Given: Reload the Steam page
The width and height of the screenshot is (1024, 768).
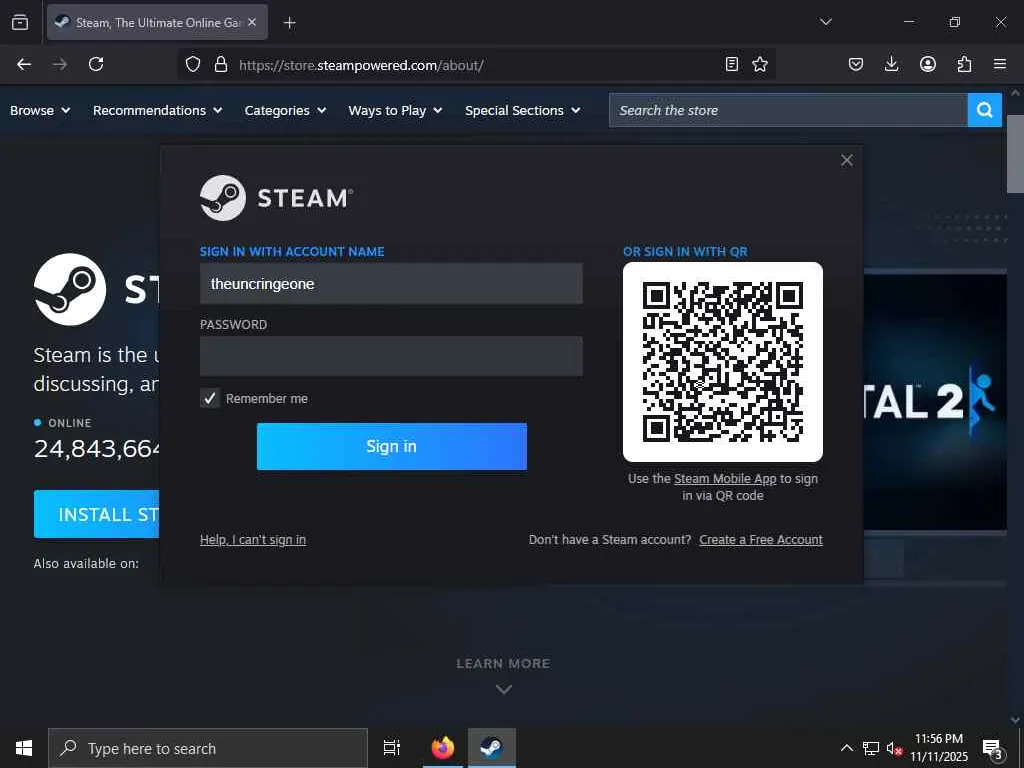Looking at the screenshot, I should click(96, 64).
